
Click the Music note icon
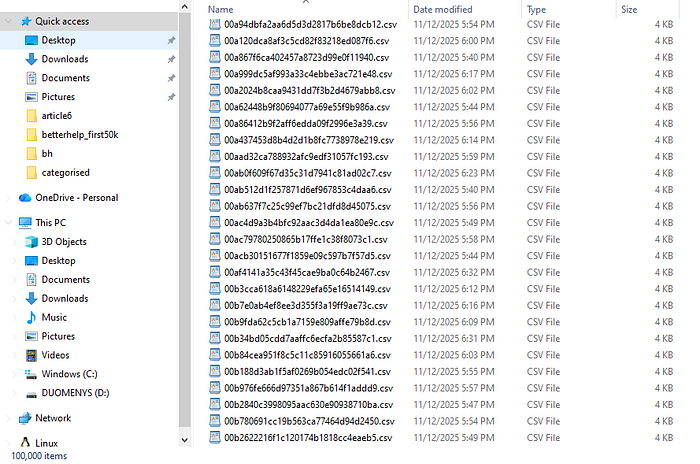(x=31, y=318)
